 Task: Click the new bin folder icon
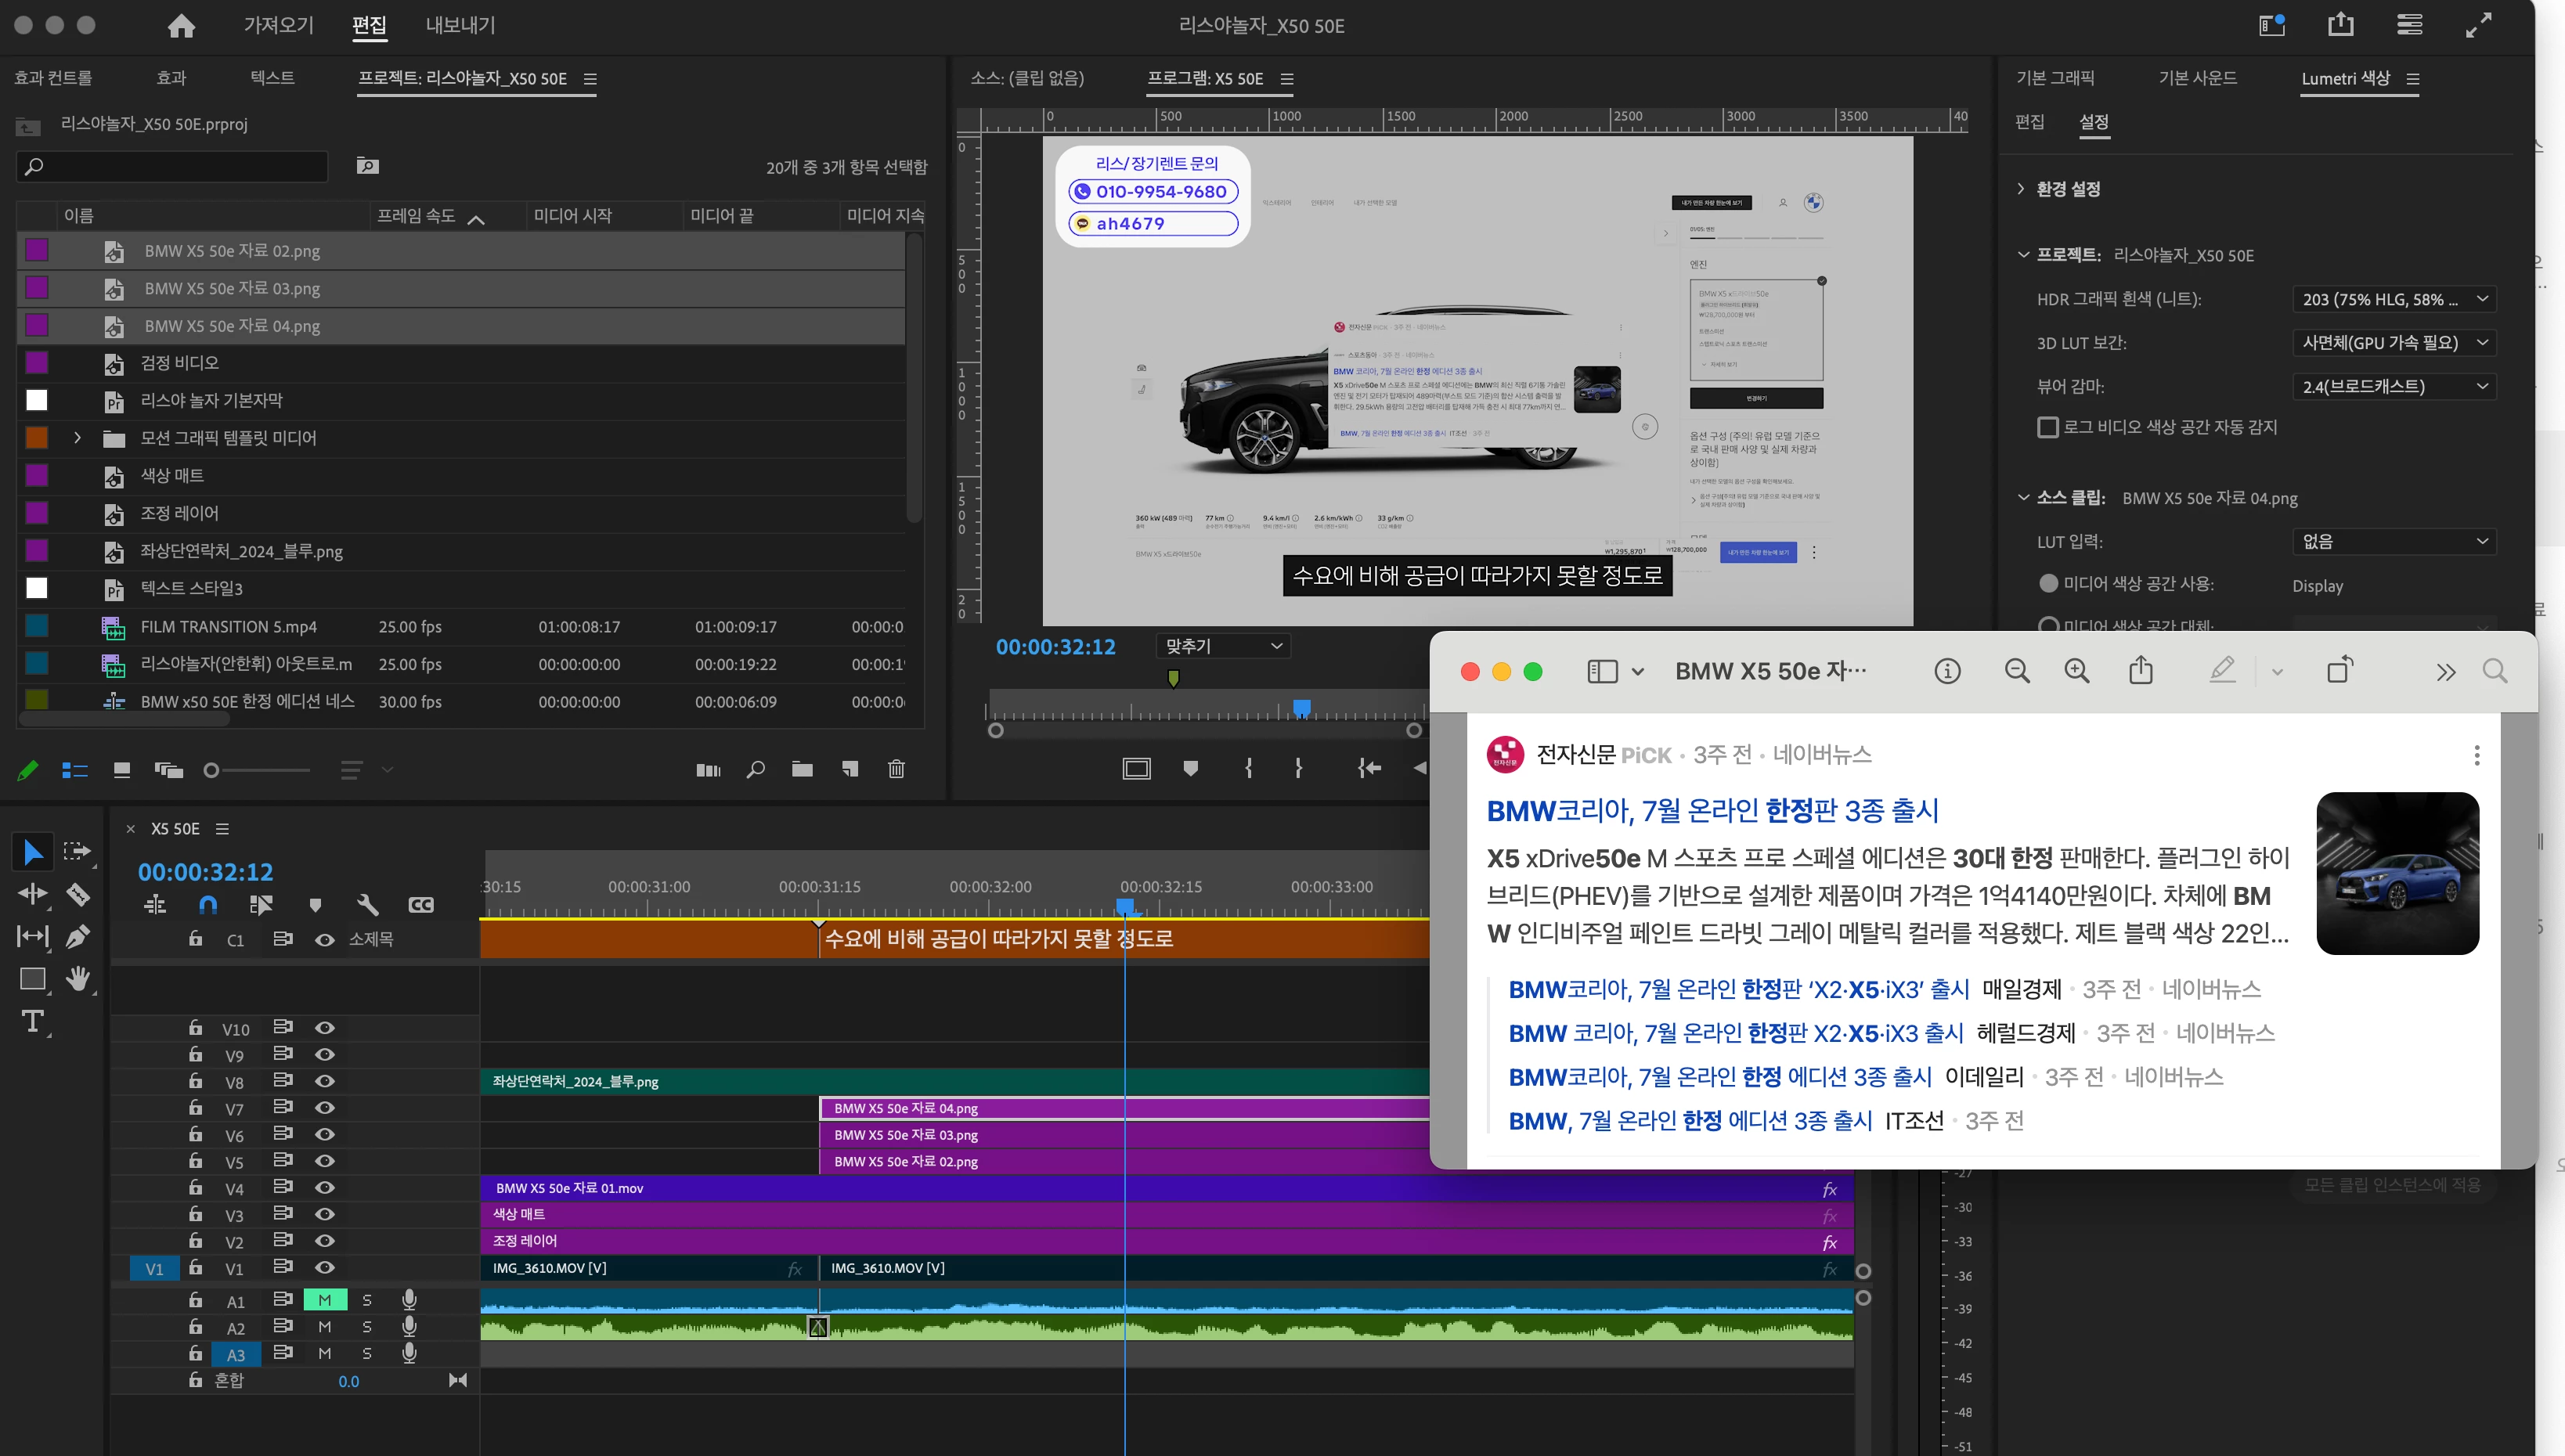802,769
